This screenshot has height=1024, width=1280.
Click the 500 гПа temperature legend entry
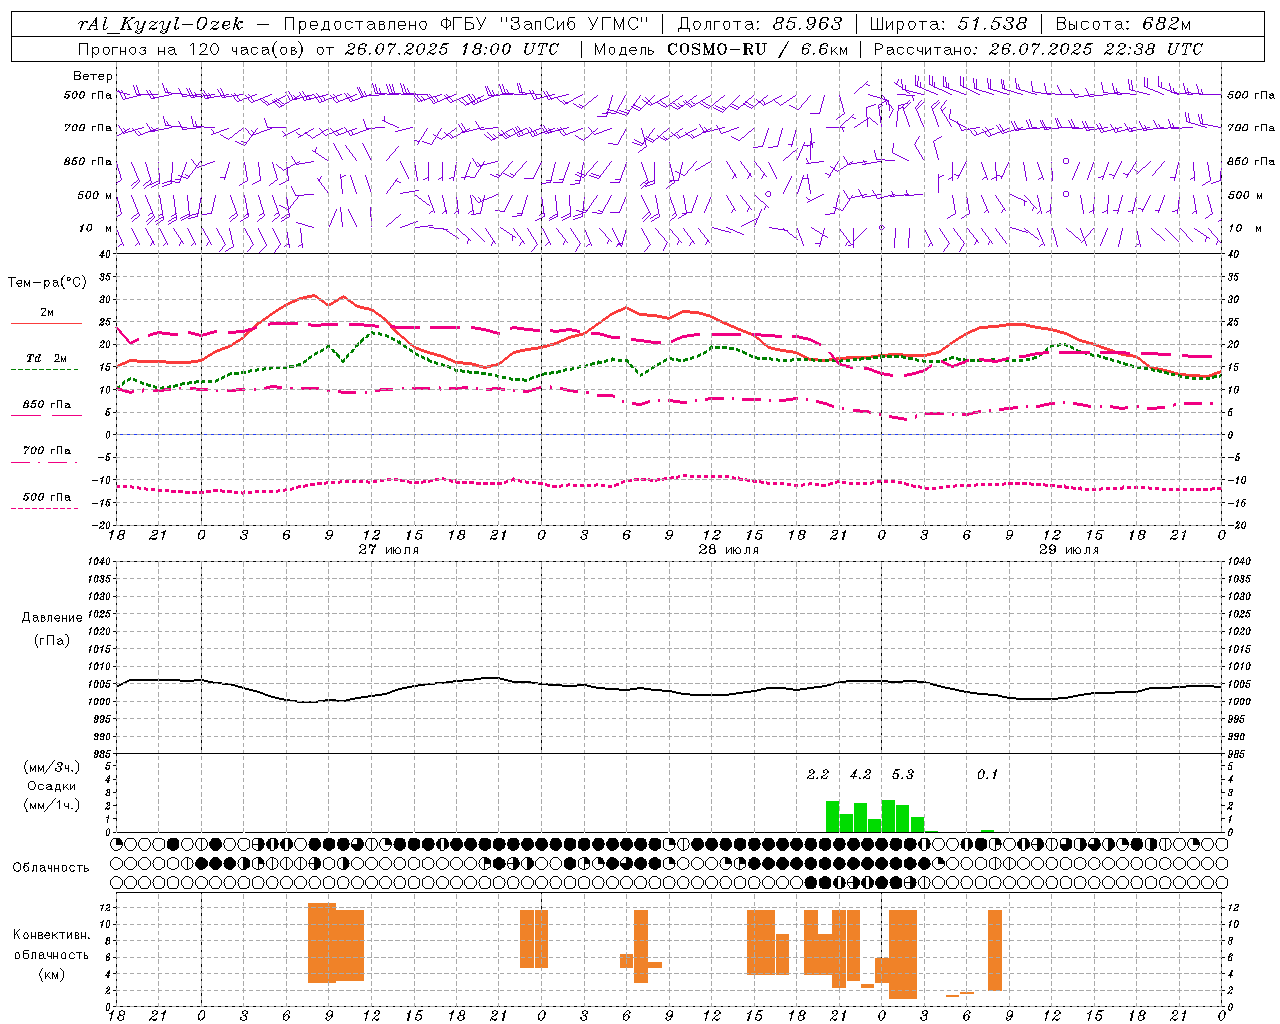coord(47,497)
